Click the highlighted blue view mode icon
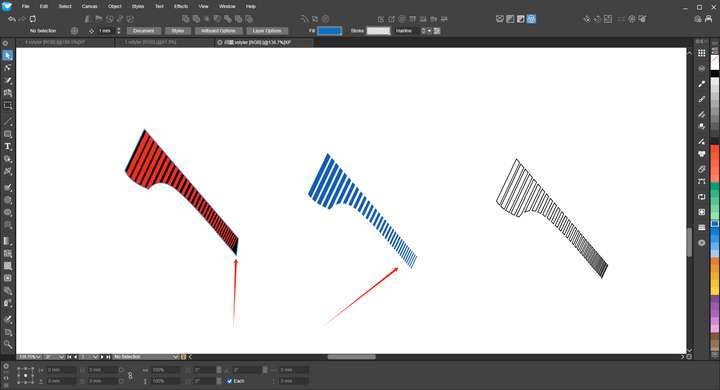 [x=531, y=19]
